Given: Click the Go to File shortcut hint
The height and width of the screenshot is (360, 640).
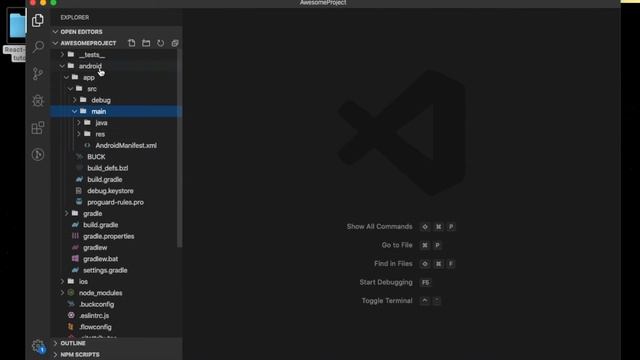Looking at the screenshot, I should [x=411, y=245].
